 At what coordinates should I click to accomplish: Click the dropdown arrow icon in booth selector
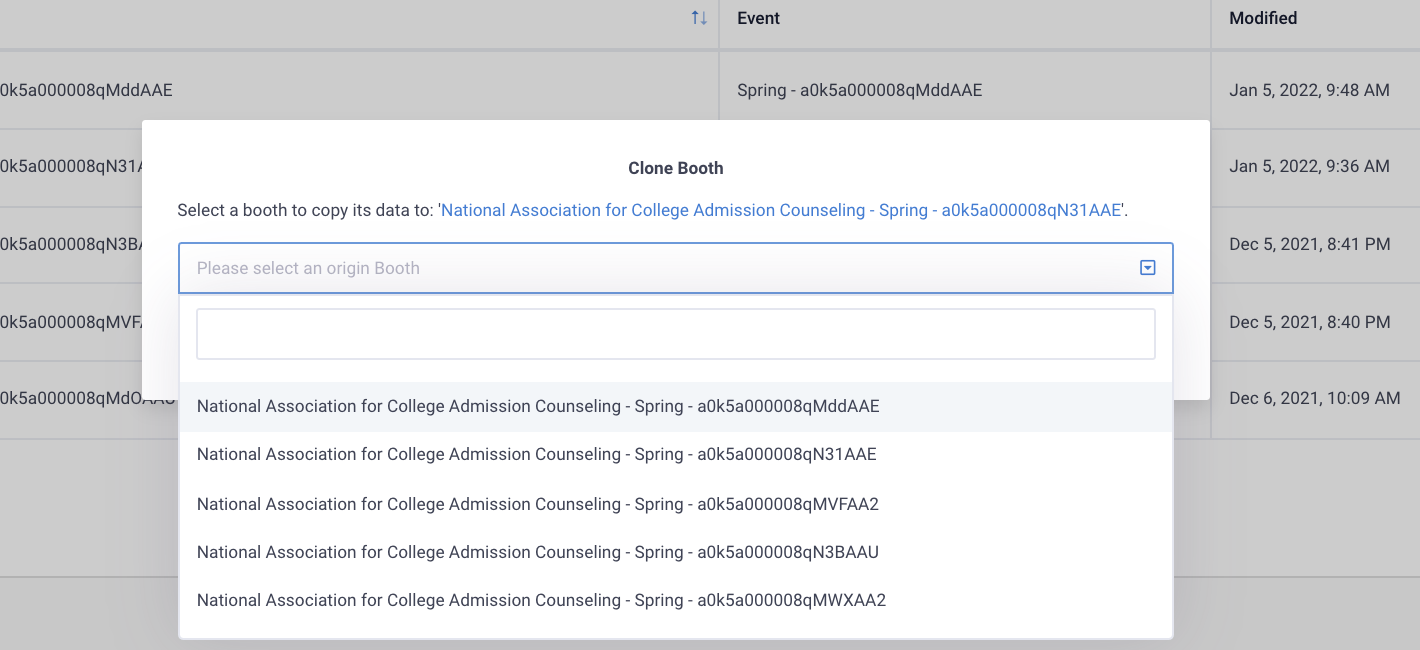pos(1148,268)
